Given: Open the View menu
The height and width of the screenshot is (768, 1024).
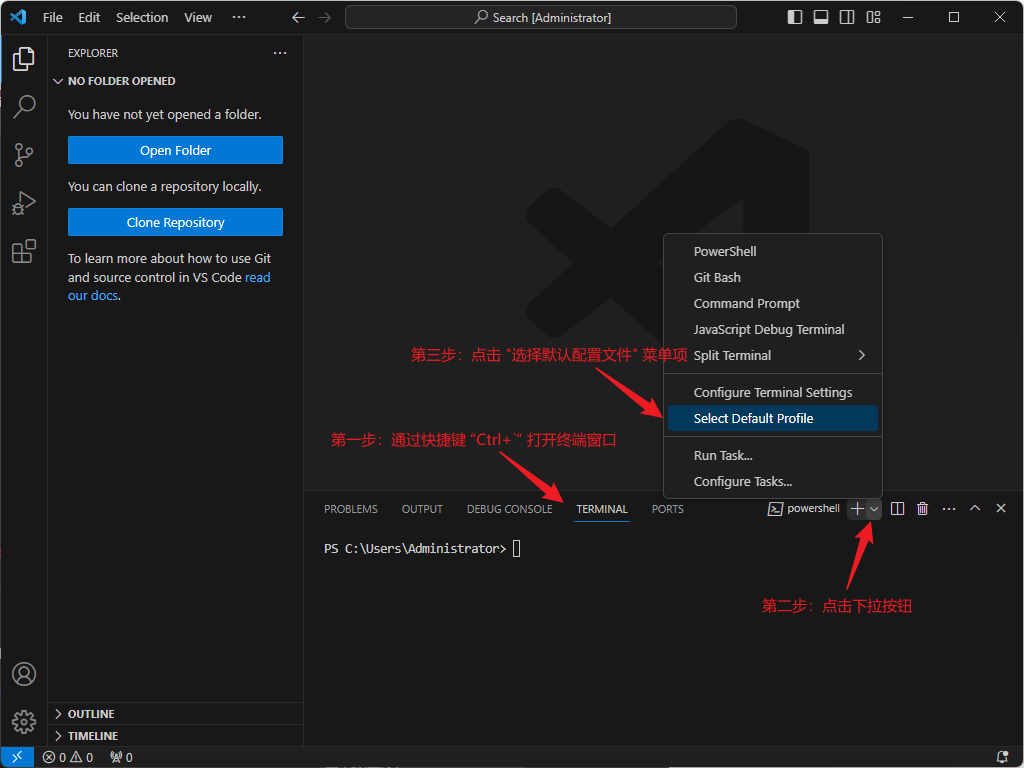Looking at the screenshot, I should coord(198,18).
